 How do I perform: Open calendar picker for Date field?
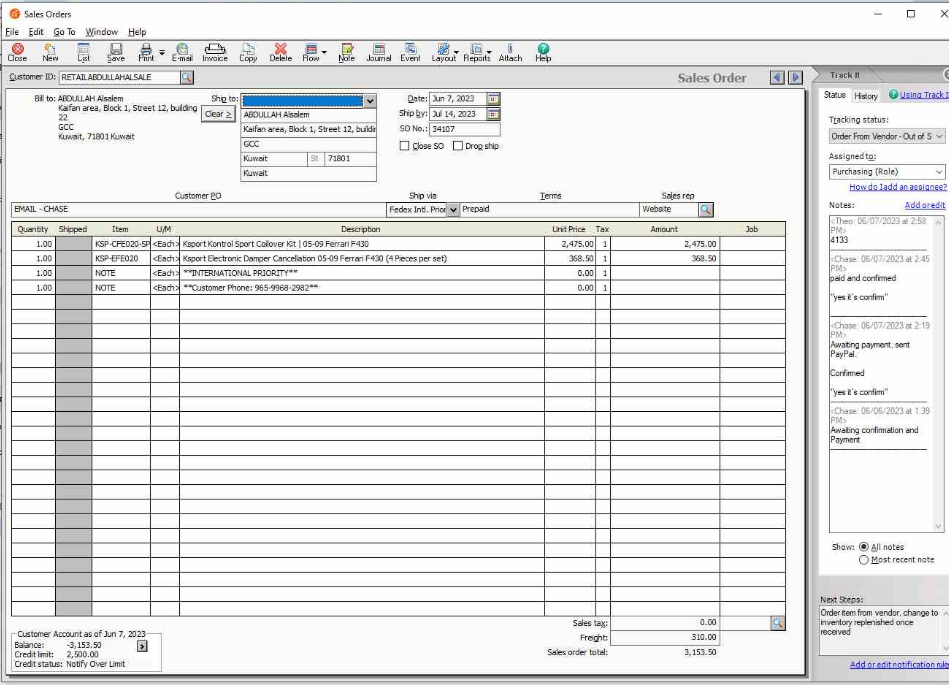click(x=493, y=99)
